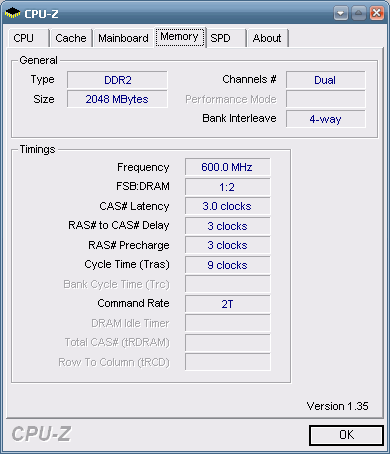Click the DRAM Idle Timer label
This screenshot has height=454, width=390.
click(130, 323)
